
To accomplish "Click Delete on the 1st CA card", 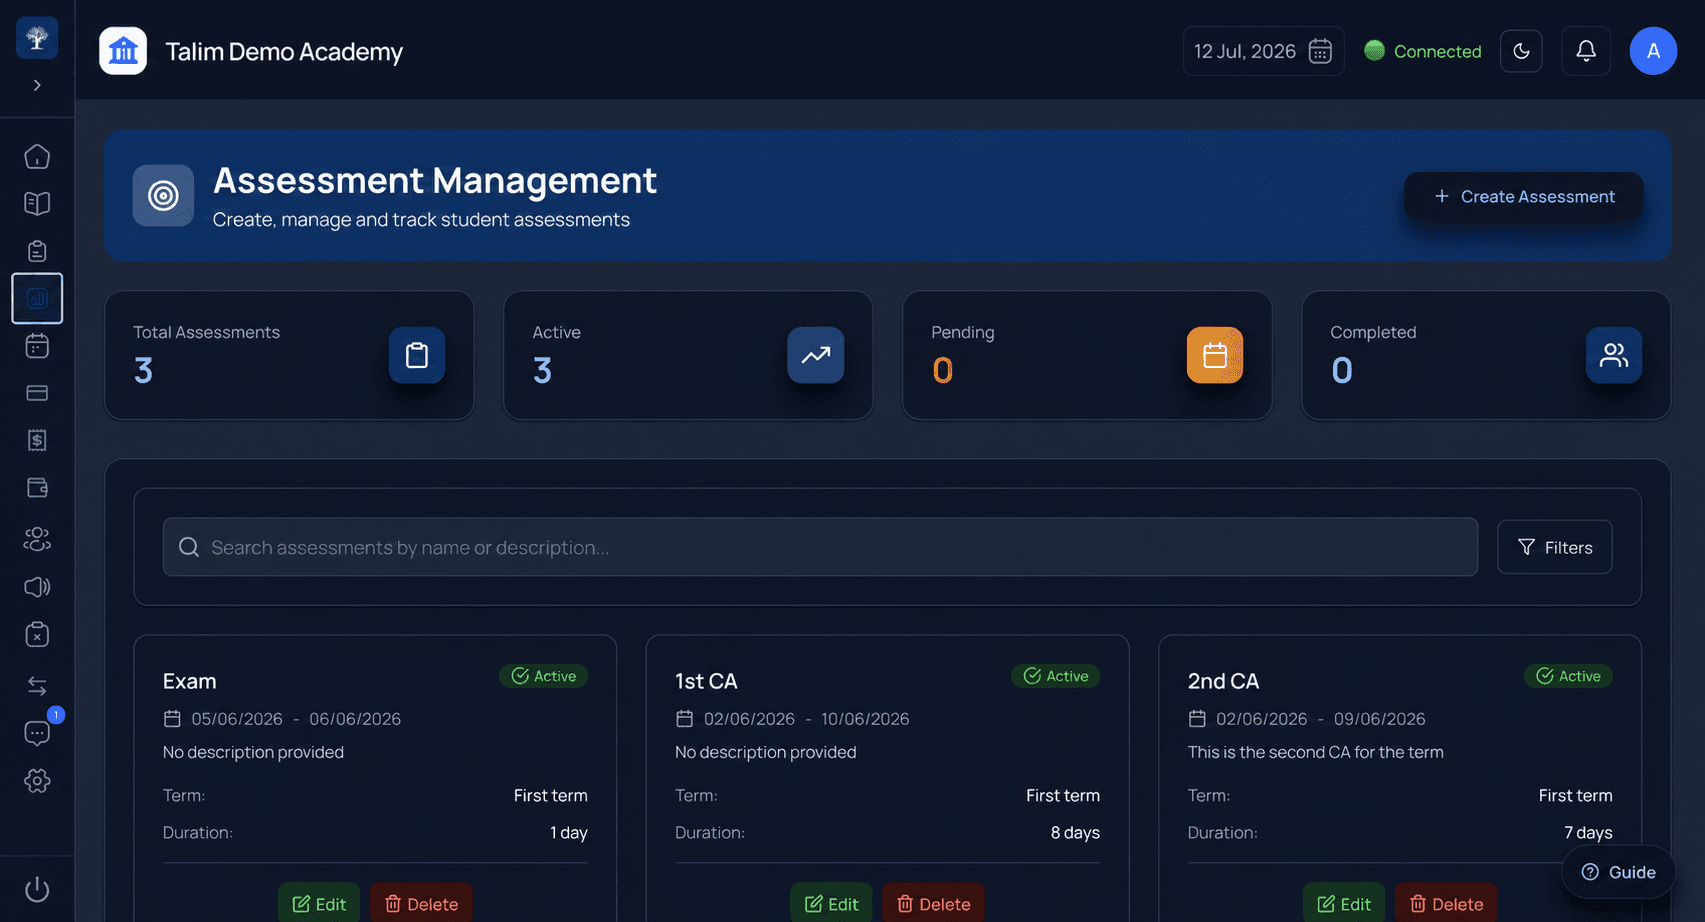I will [933, 904].
